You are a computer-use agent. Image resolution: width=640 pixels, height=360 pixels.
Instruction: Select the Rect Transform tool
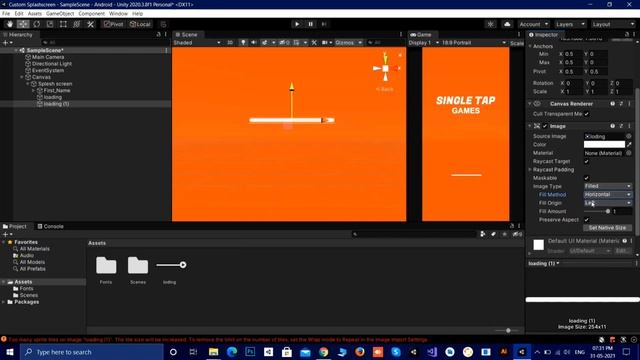(63, 24)
